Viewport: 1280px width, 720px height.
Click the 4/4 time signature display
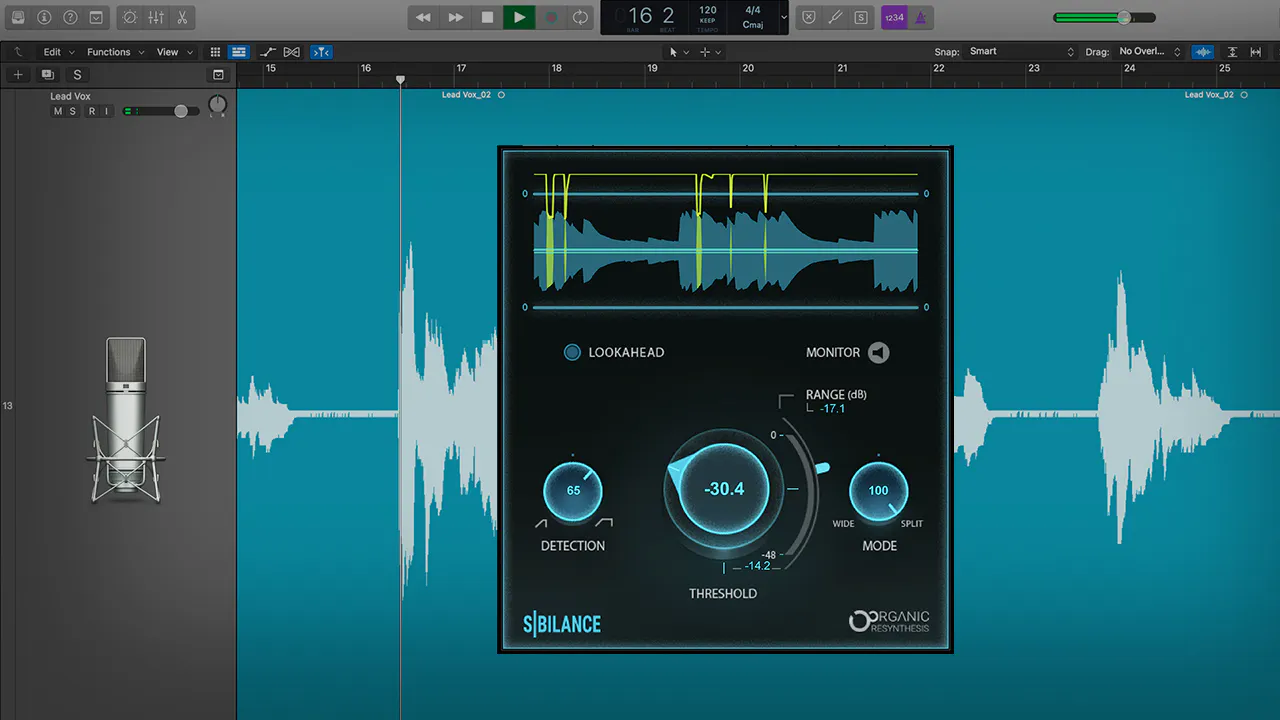coord(753,10)
